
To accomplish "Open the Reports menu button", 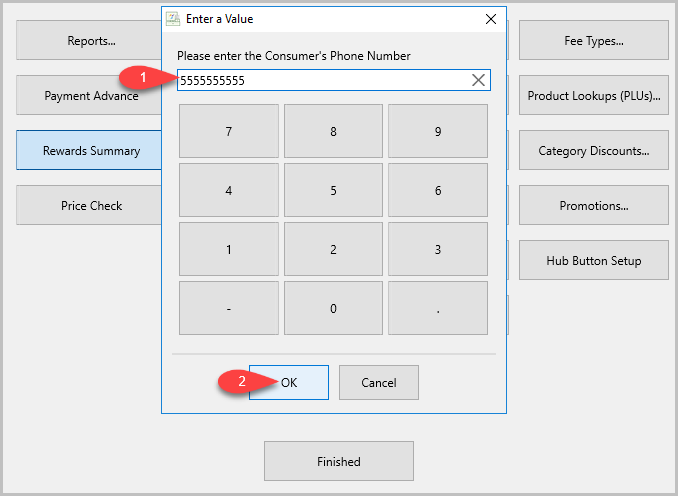I will [89, 40].
